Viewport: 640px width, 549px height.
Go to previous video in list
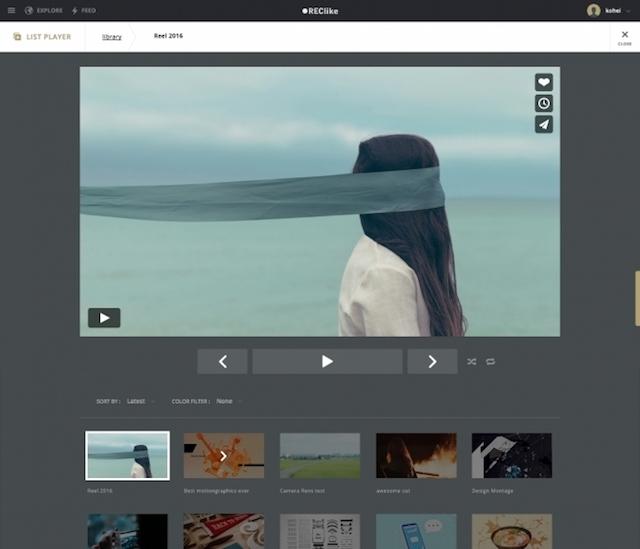222,362
